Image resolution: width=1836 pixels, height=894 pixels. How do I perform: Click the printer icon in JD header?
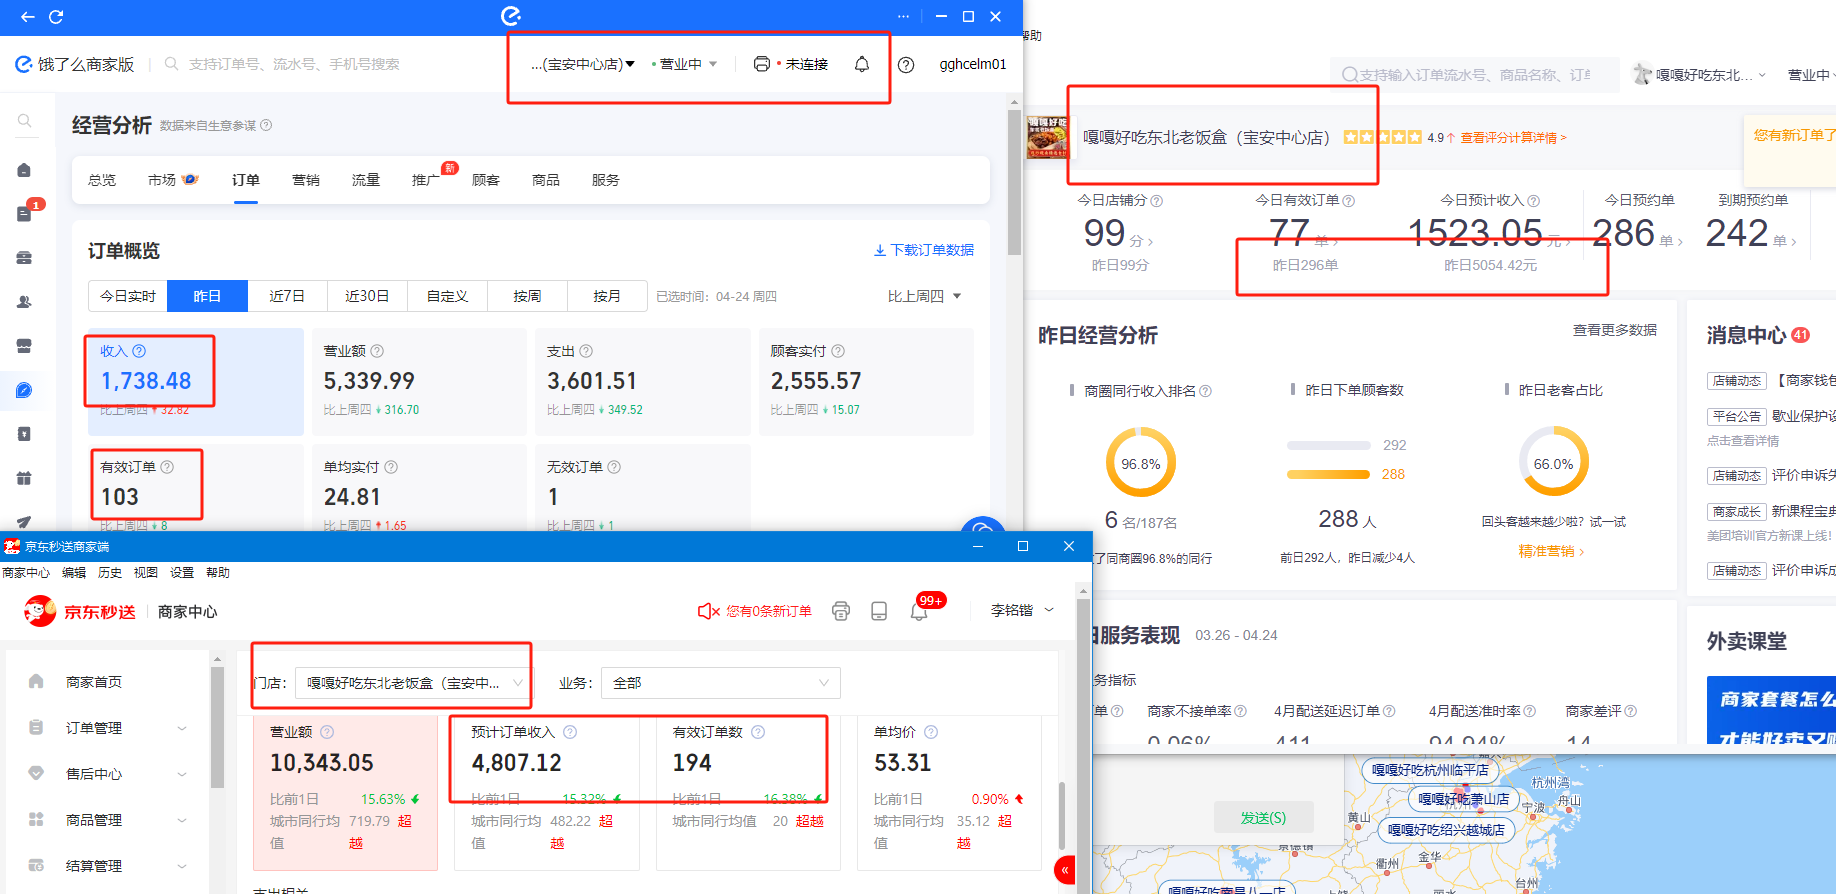tap(841, 611)
